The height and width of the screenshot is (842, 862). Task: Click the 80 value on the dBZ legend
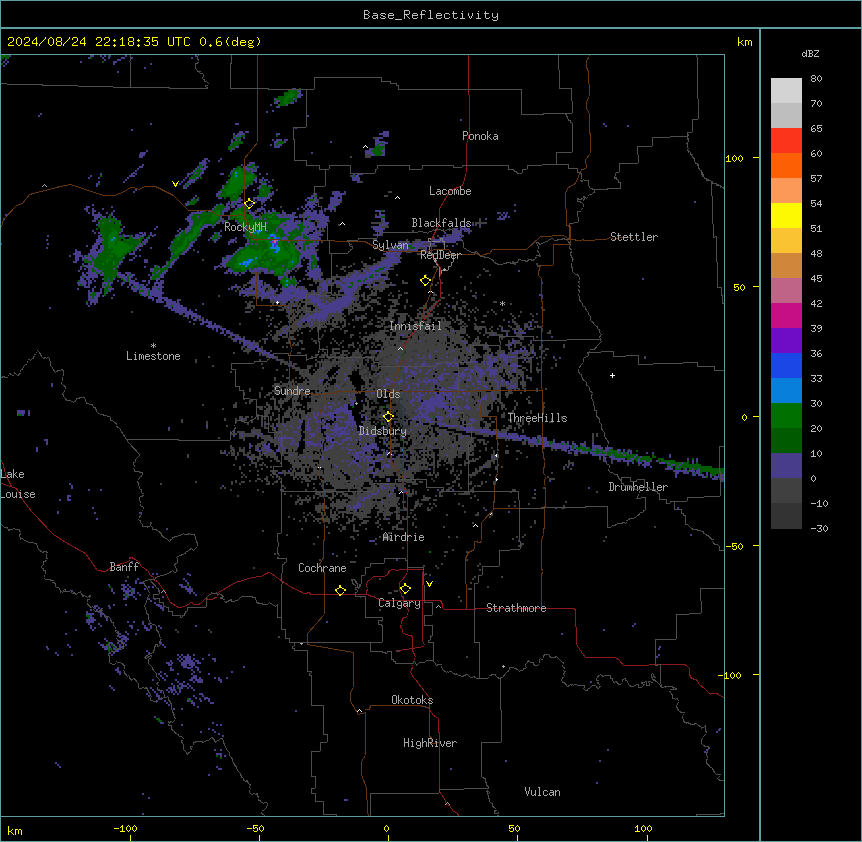816,79
